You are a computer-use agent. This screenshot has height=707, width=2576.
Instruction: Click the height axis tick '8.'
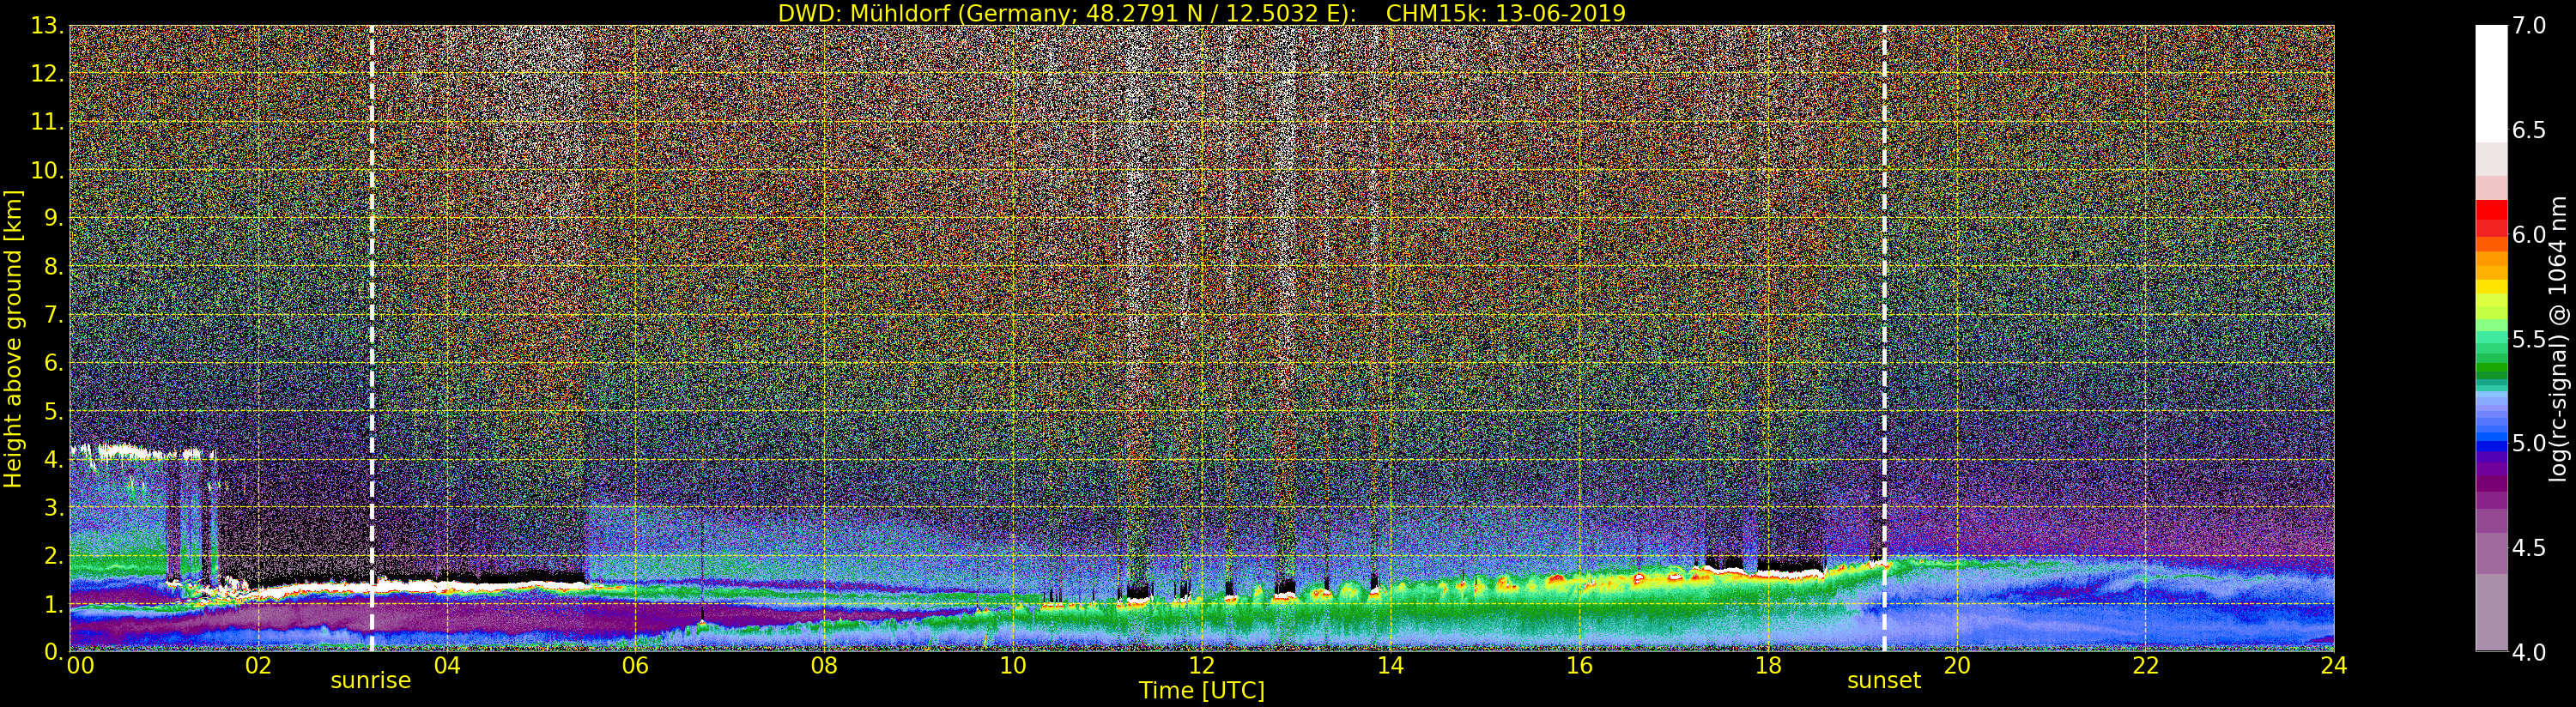pyautogui.click(x=53, y=267)
